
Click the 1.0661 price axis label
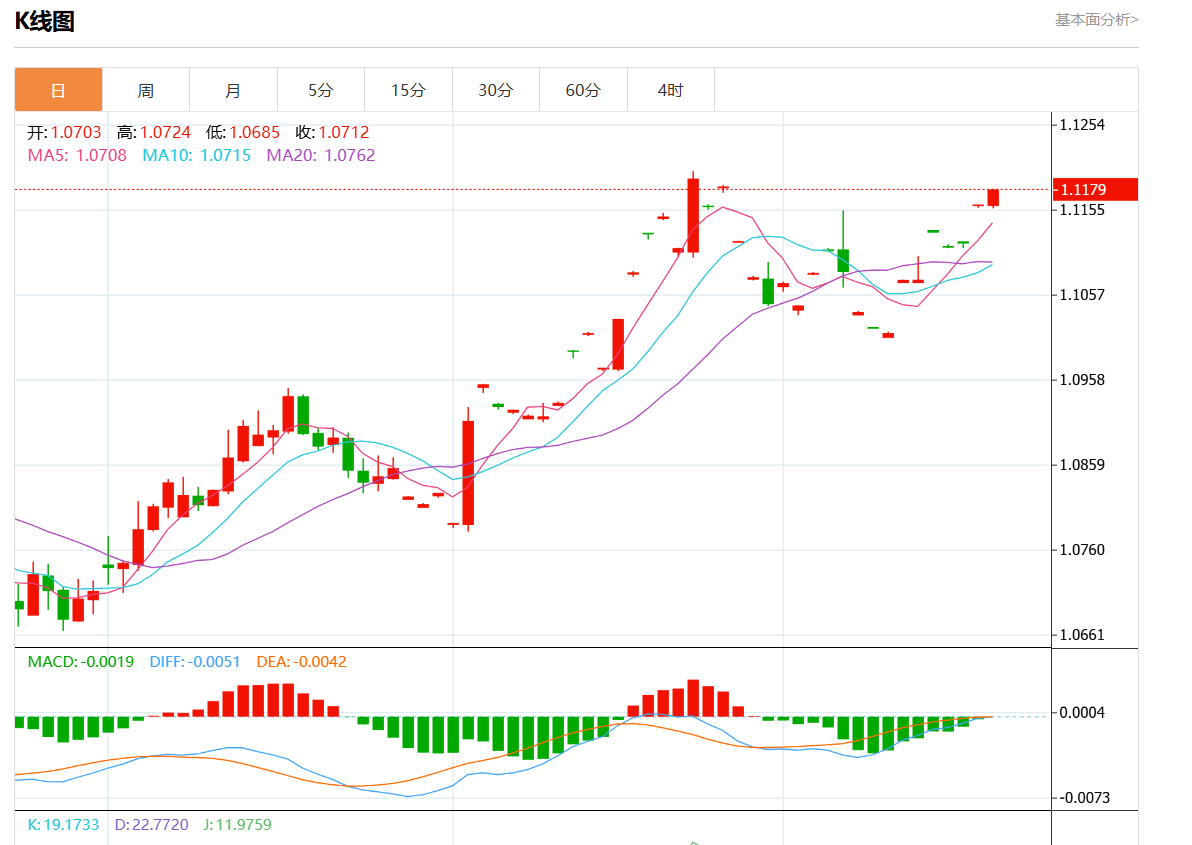(1083, 635)
